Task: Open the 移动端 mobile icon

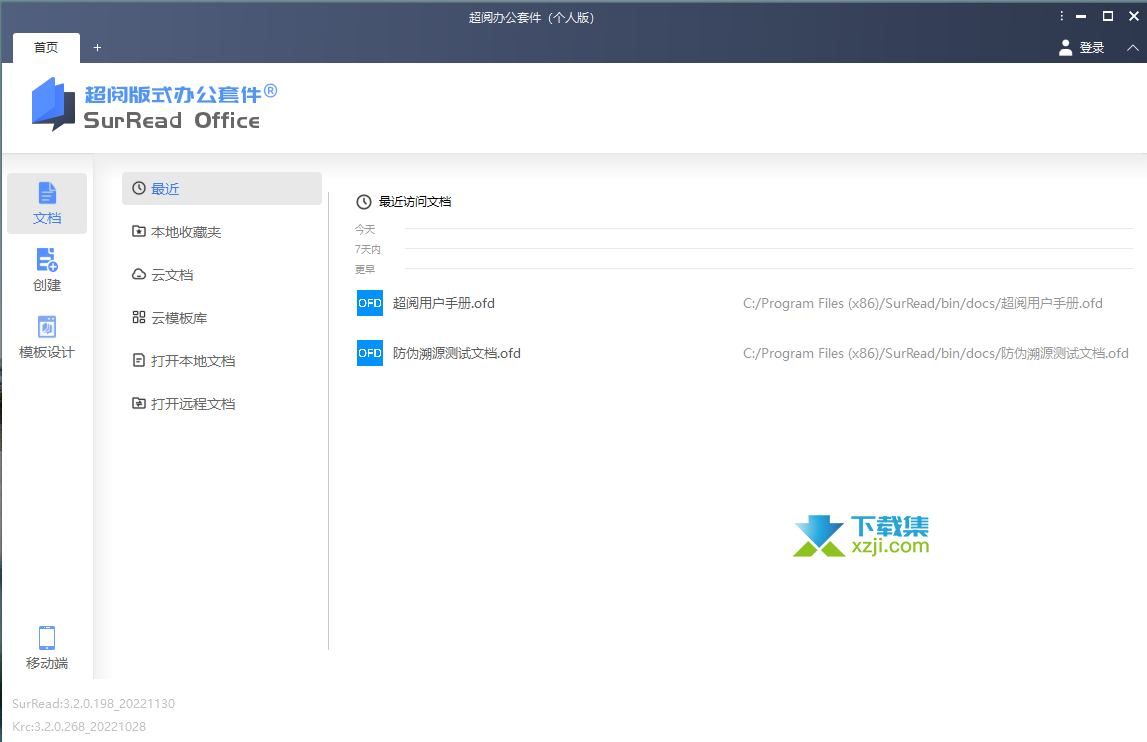Action: [x=47, y=637]
